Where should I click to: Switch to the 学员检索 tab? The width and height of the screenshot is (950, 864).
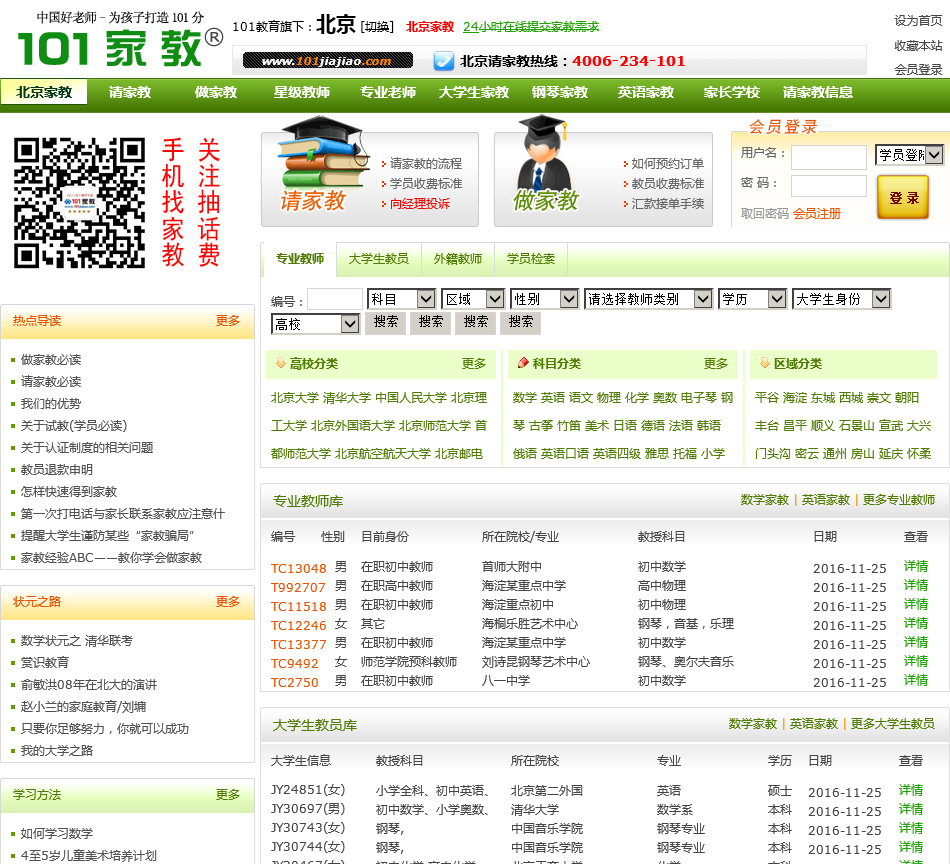531,259
